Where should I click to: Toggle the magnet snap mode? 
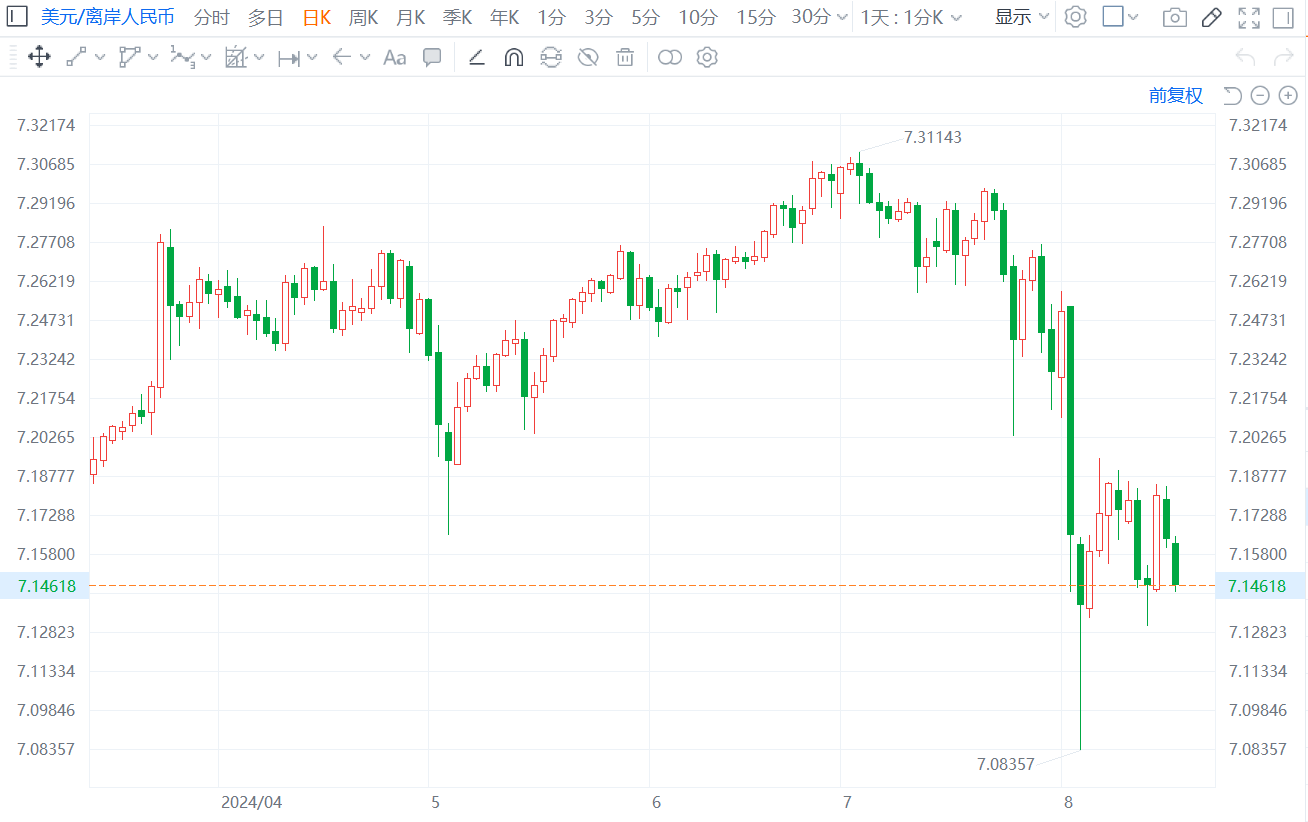(x=514, y=57)
